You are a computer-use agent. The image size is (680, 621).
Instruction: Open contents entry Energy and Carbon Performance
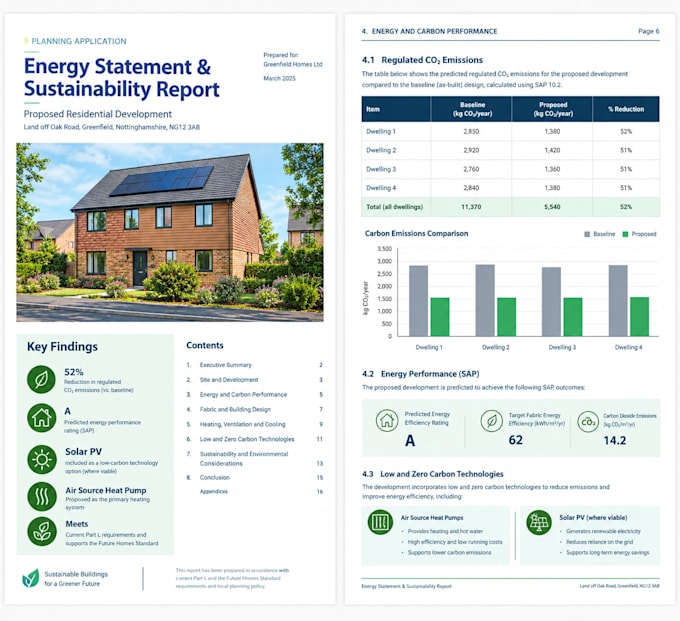(x=254, y=395)
